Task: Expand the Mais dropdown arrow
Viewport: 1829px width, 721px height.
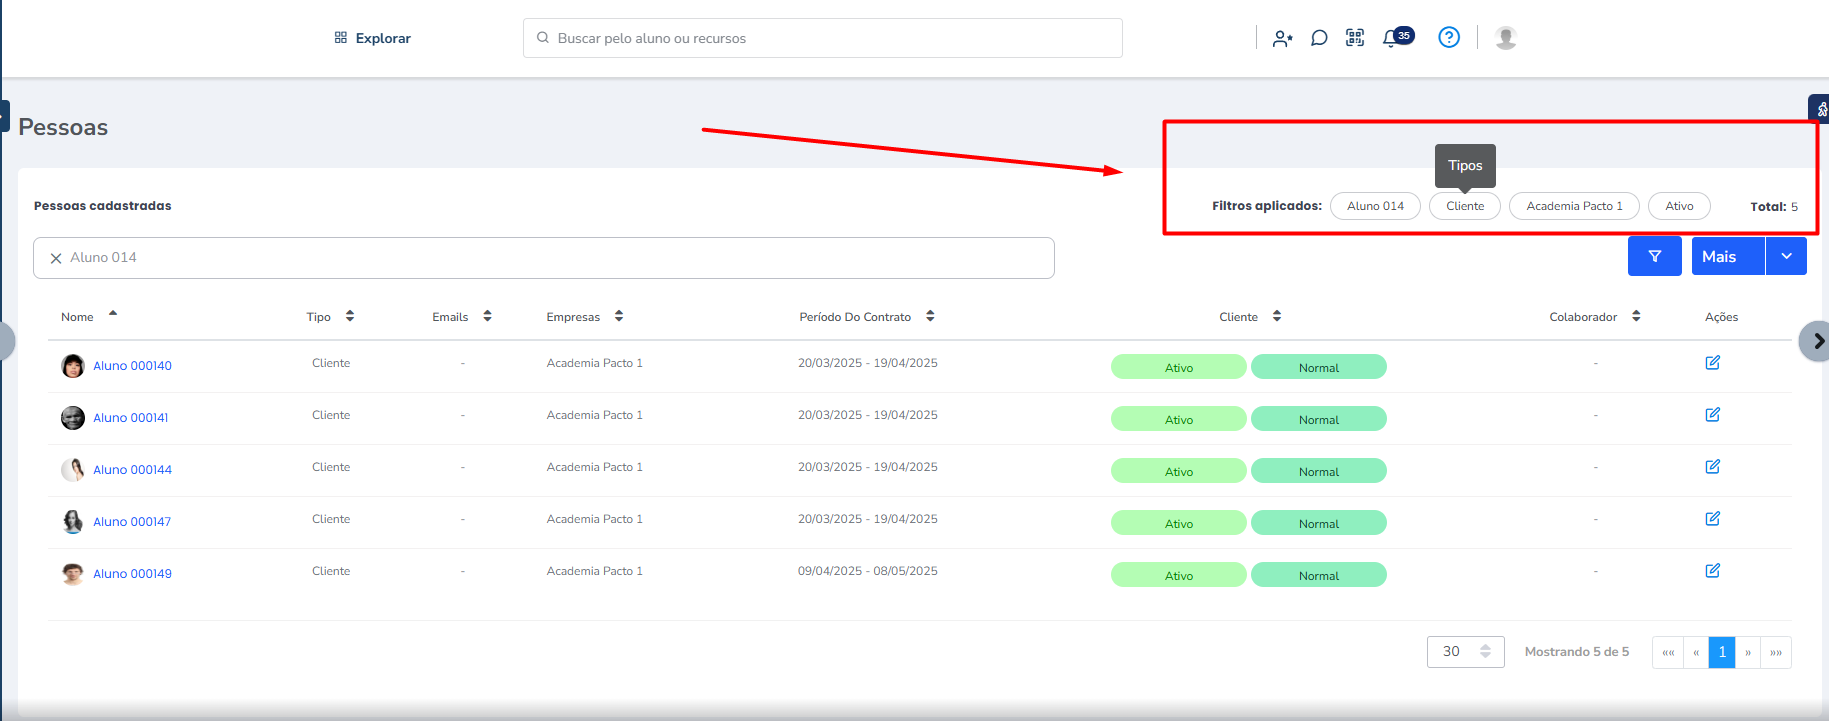Action: [x=1786, y=256]
